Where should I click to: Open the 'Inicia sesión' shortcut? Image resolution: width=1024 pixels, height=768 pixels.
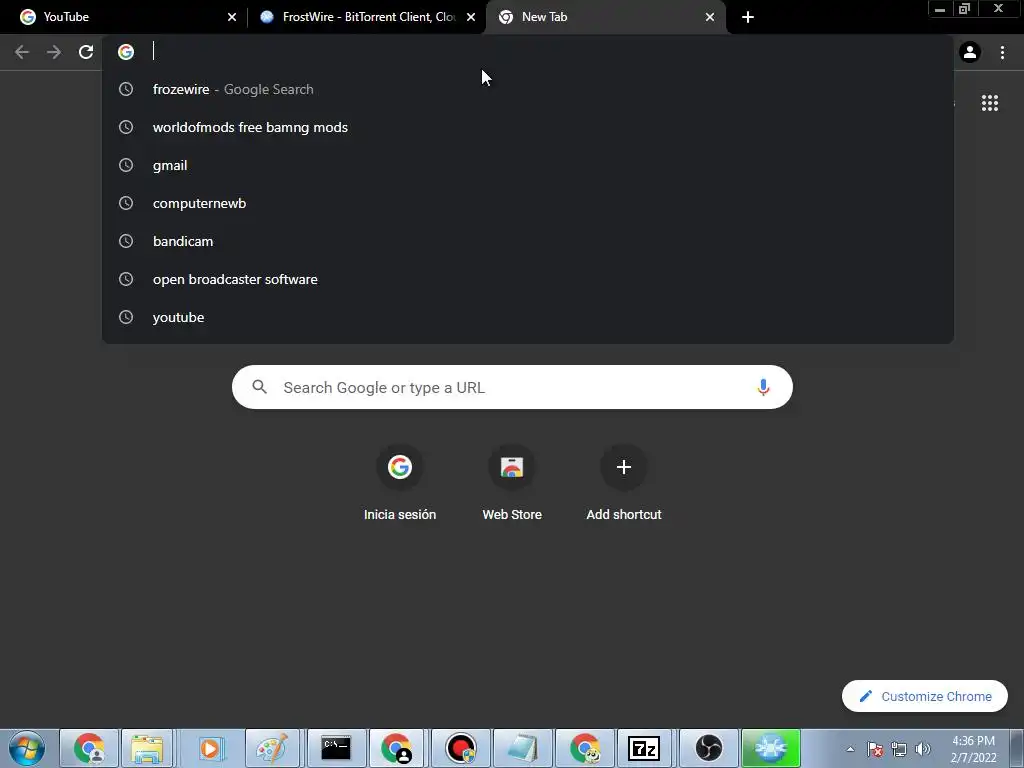coord(400,483)
